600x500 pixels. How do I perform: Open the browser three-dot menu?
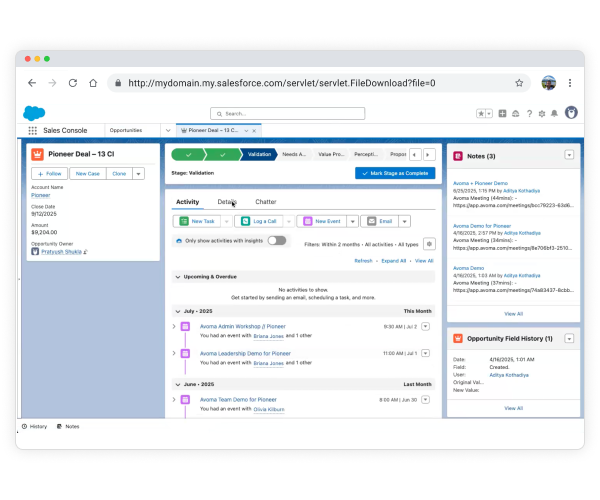point(570,83)
